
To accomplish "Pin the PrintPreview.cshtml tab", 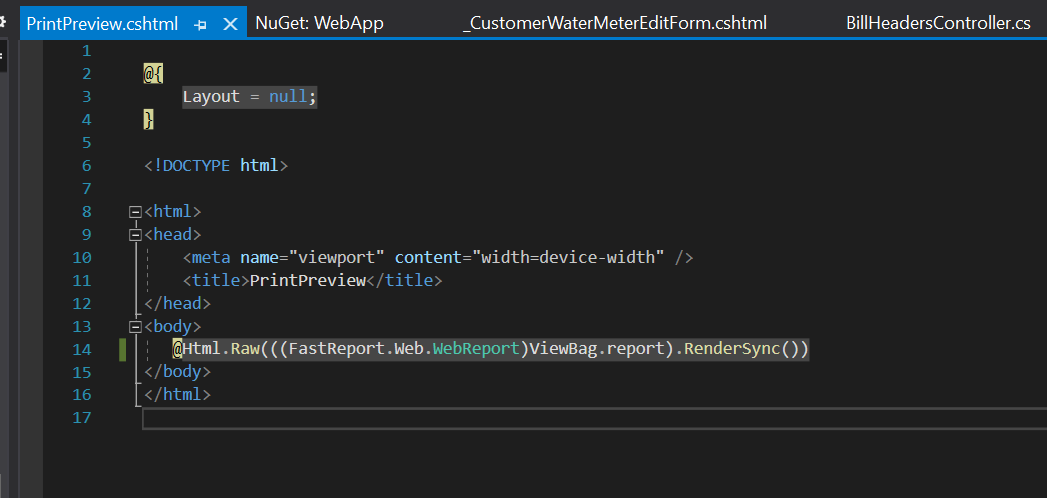I will click(x=200, y=25).
